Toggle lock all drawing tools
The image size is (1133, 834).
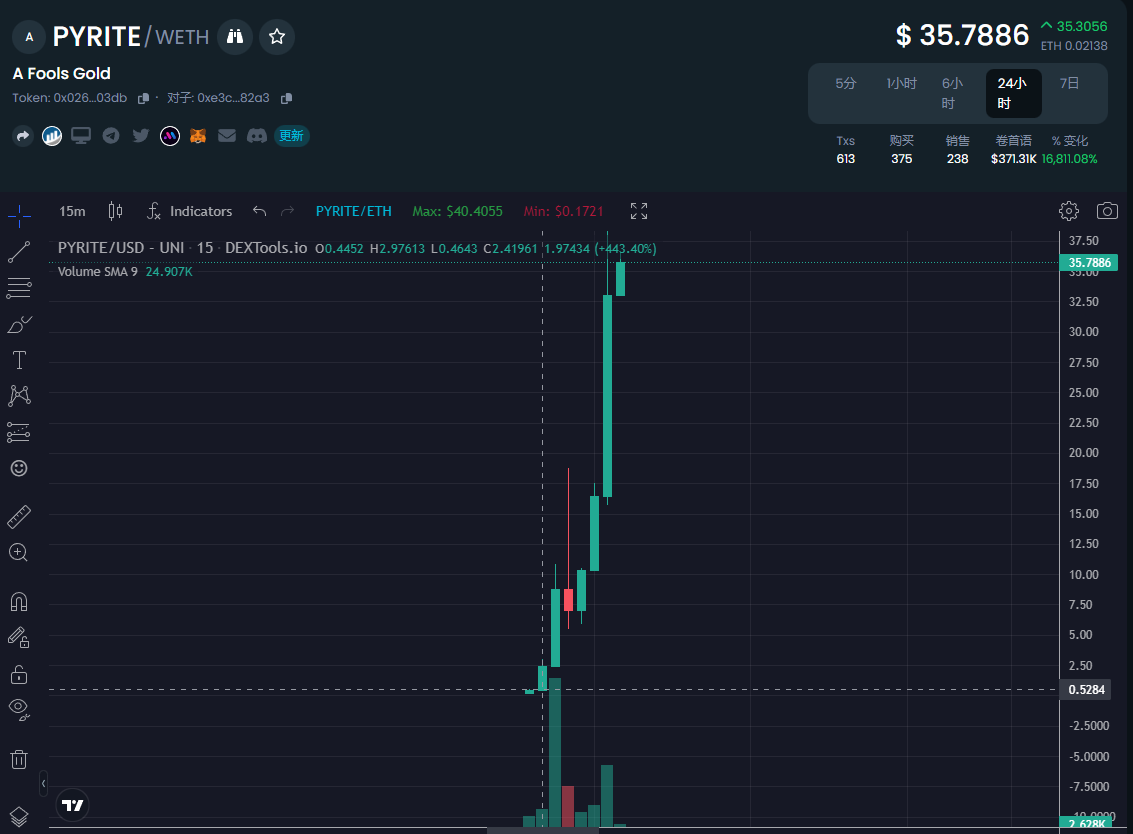pyautogui.click(x=19, y=674)
